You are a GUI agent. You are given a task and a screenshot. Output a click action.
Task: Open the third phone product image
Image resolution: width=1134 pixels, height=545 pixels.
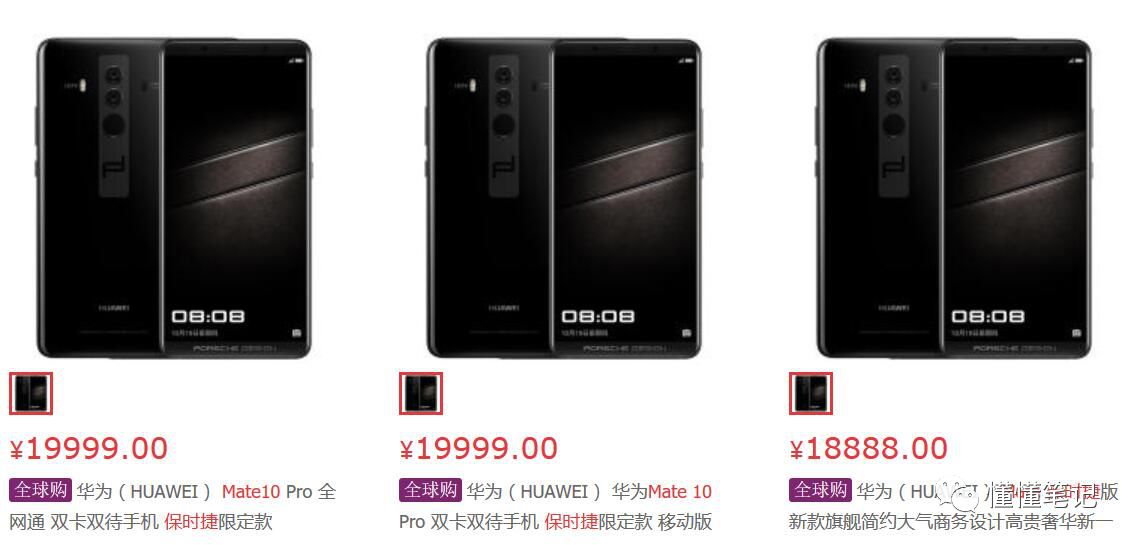coord(954,198)
